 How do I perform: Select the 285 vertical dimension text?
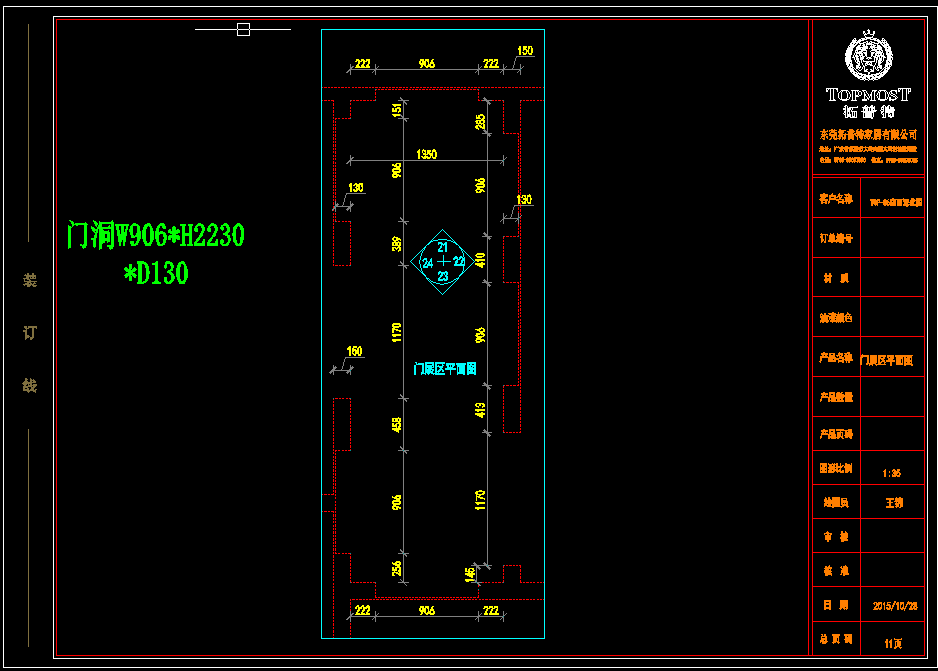pyautogui.click(x=481, y=121)
